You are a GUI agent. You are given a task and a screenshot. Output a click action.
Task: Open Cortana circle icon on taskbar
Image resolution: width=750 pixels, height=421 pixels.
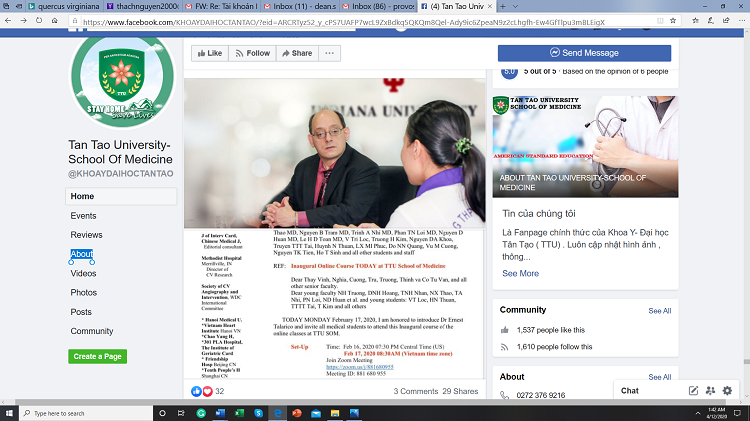(162, 413)
